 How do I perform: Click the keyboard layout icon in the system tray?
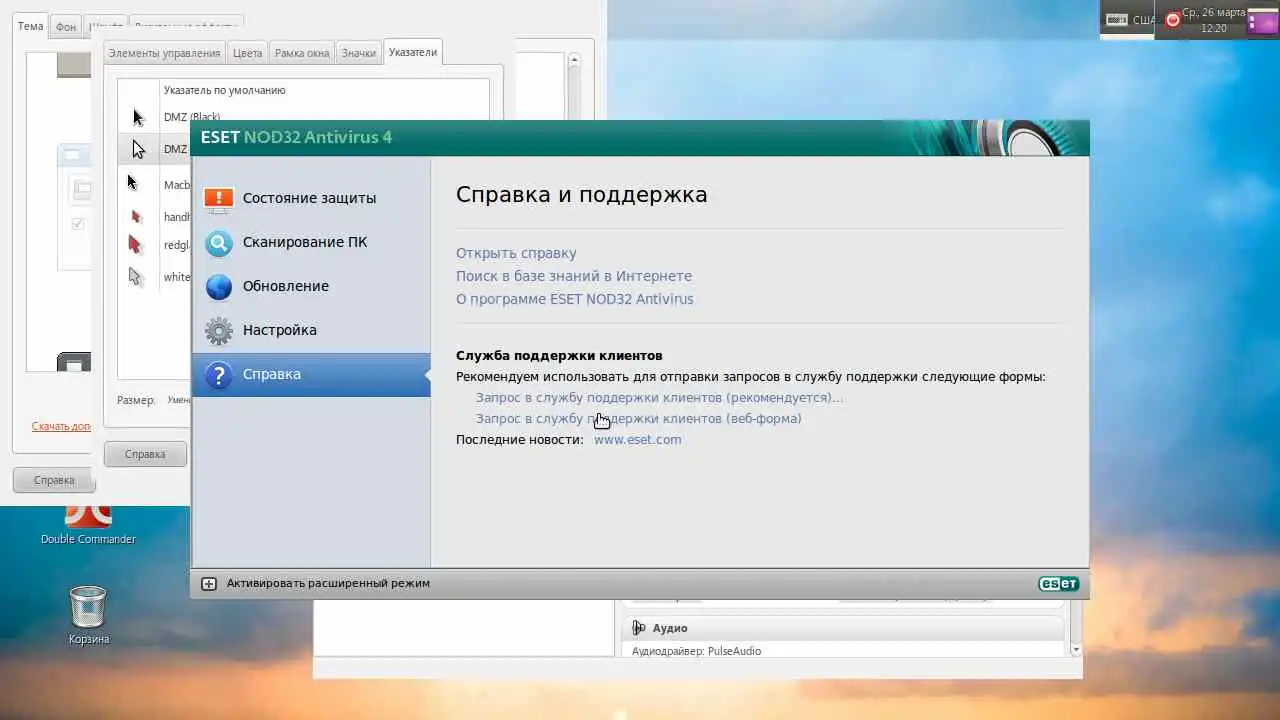[x=1117, y=19]
